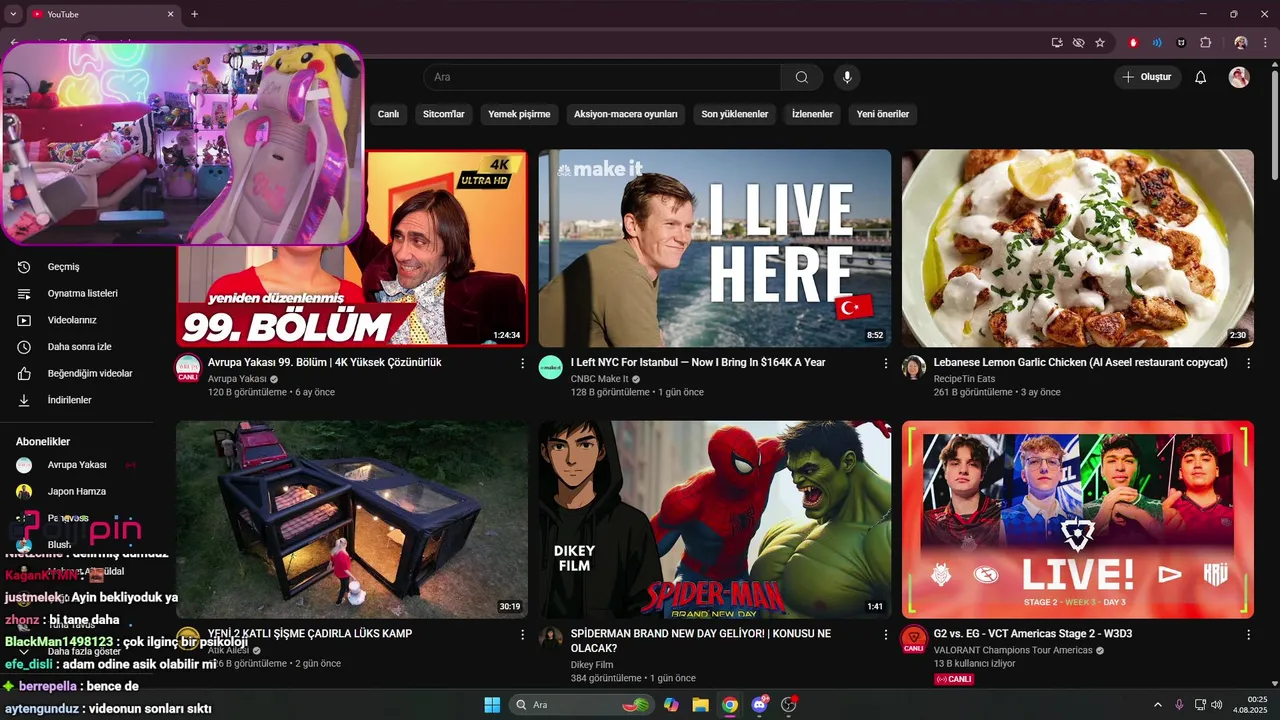Open G2 vs. EG live stream thumbnail
Screen dimensions: 1280x720
click(x=1078, y=519)
